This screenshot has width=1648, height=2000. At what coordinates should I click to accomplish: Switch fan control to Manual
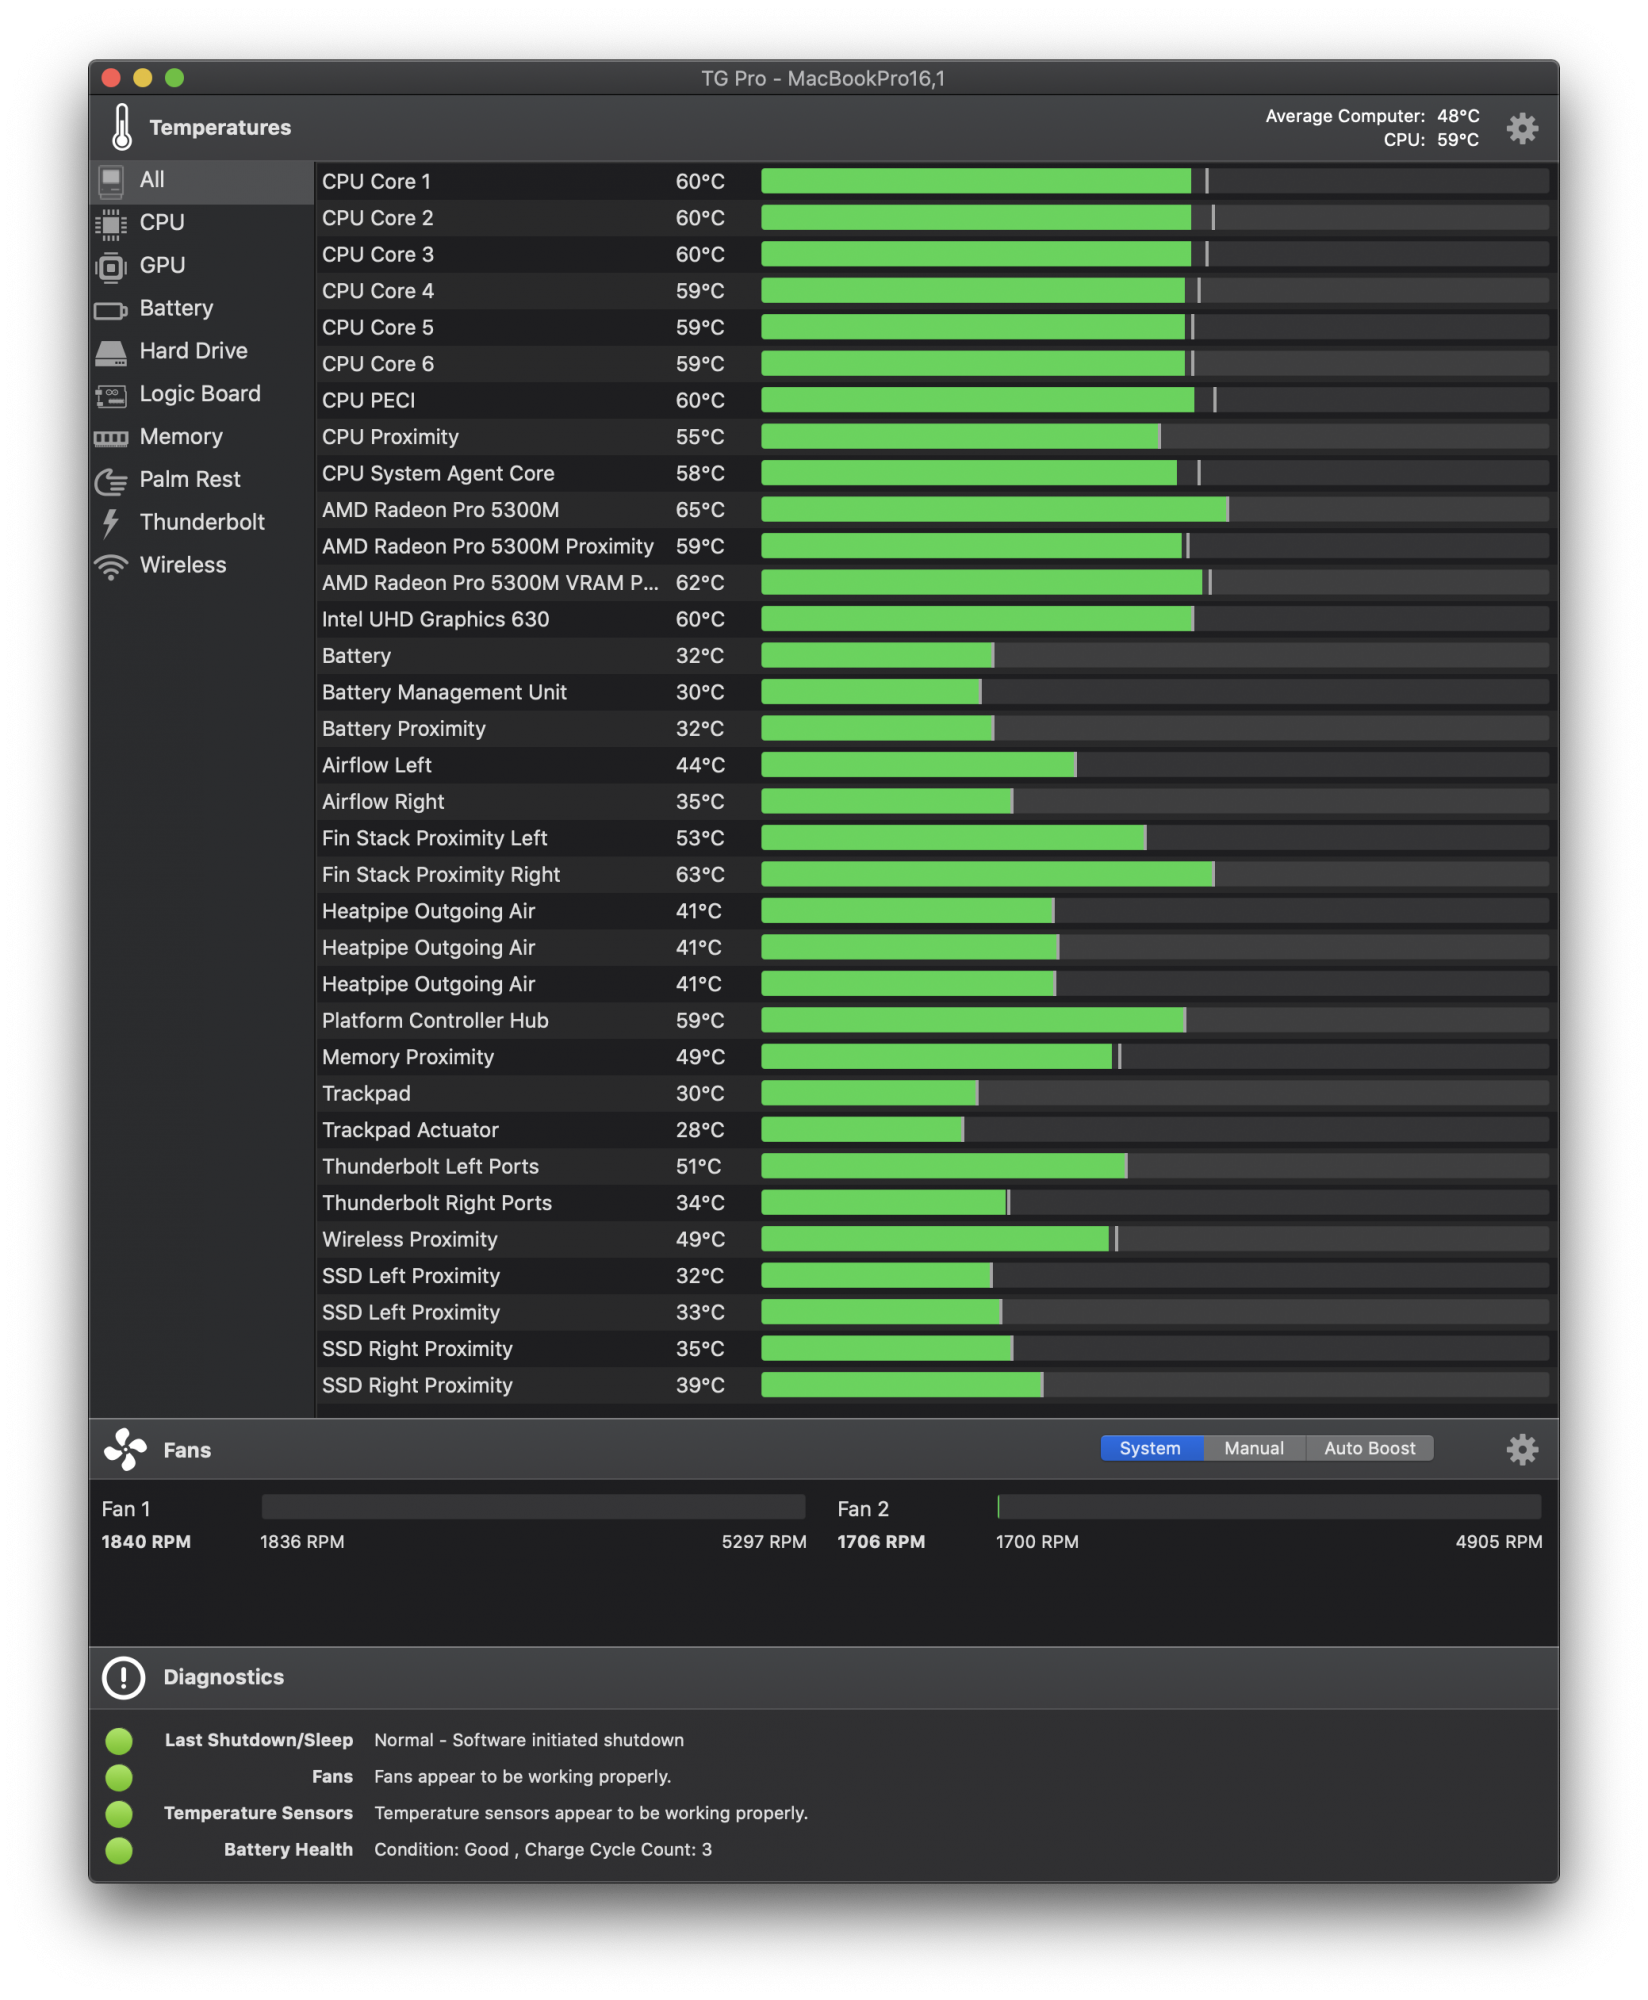pos(1254,1448)
